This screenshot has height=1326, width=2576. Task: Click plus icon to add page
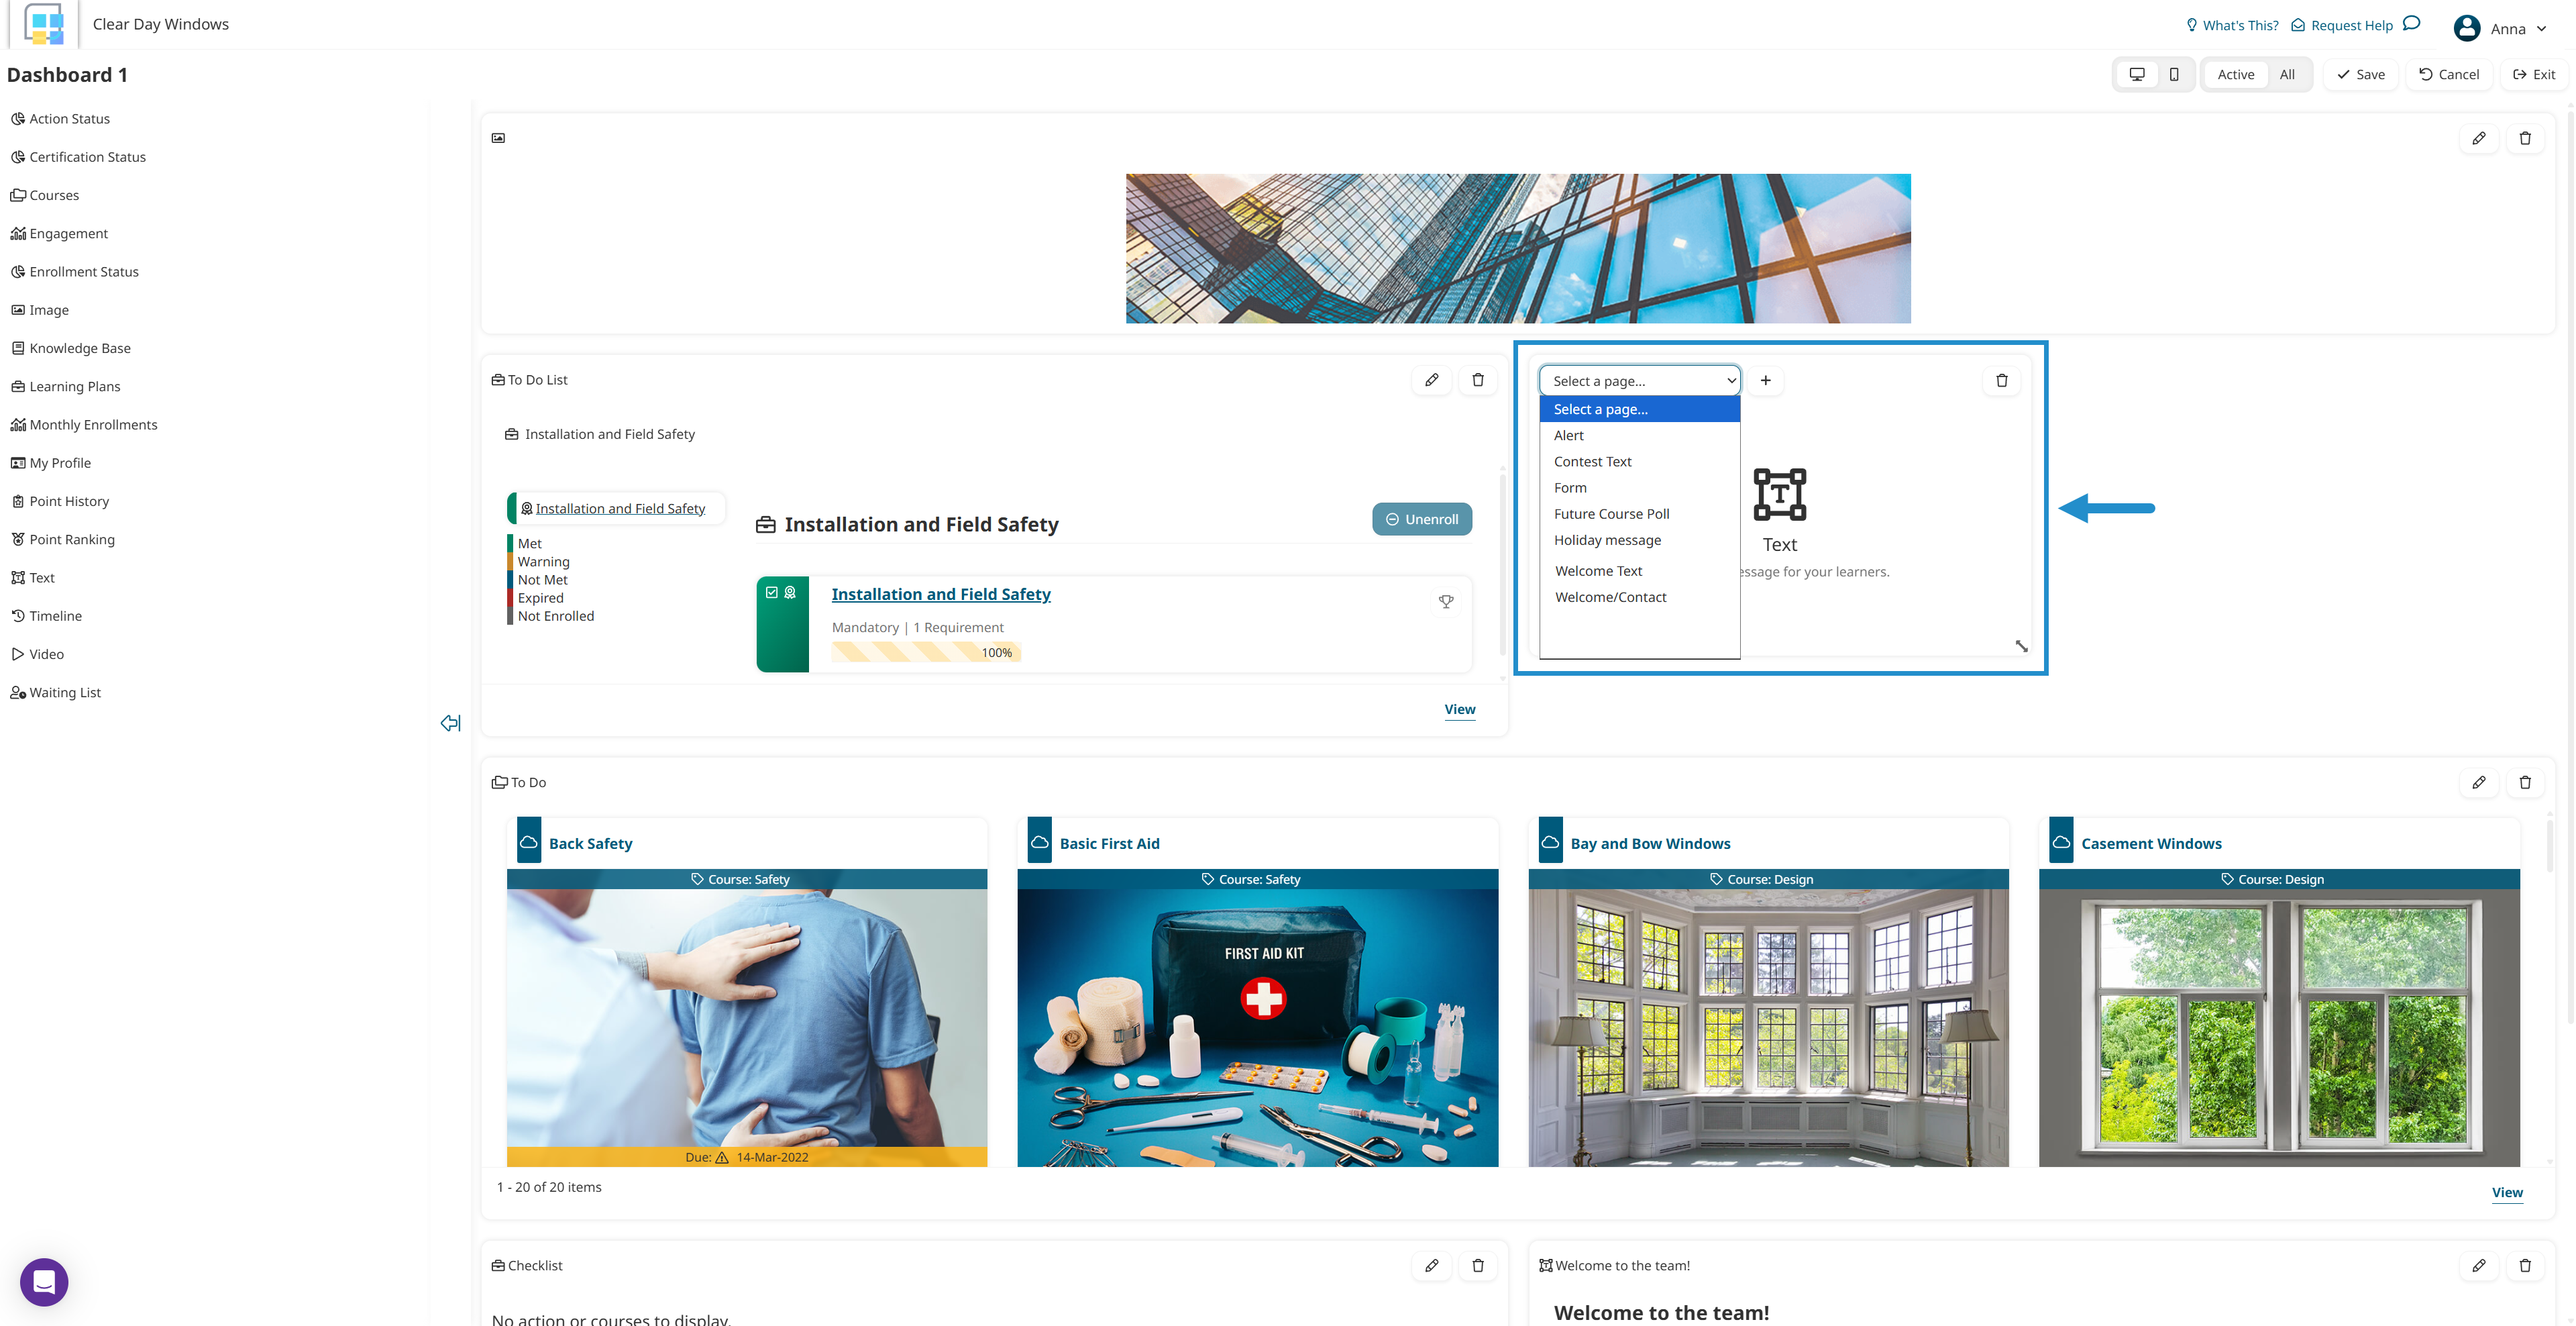point(1765,380)
